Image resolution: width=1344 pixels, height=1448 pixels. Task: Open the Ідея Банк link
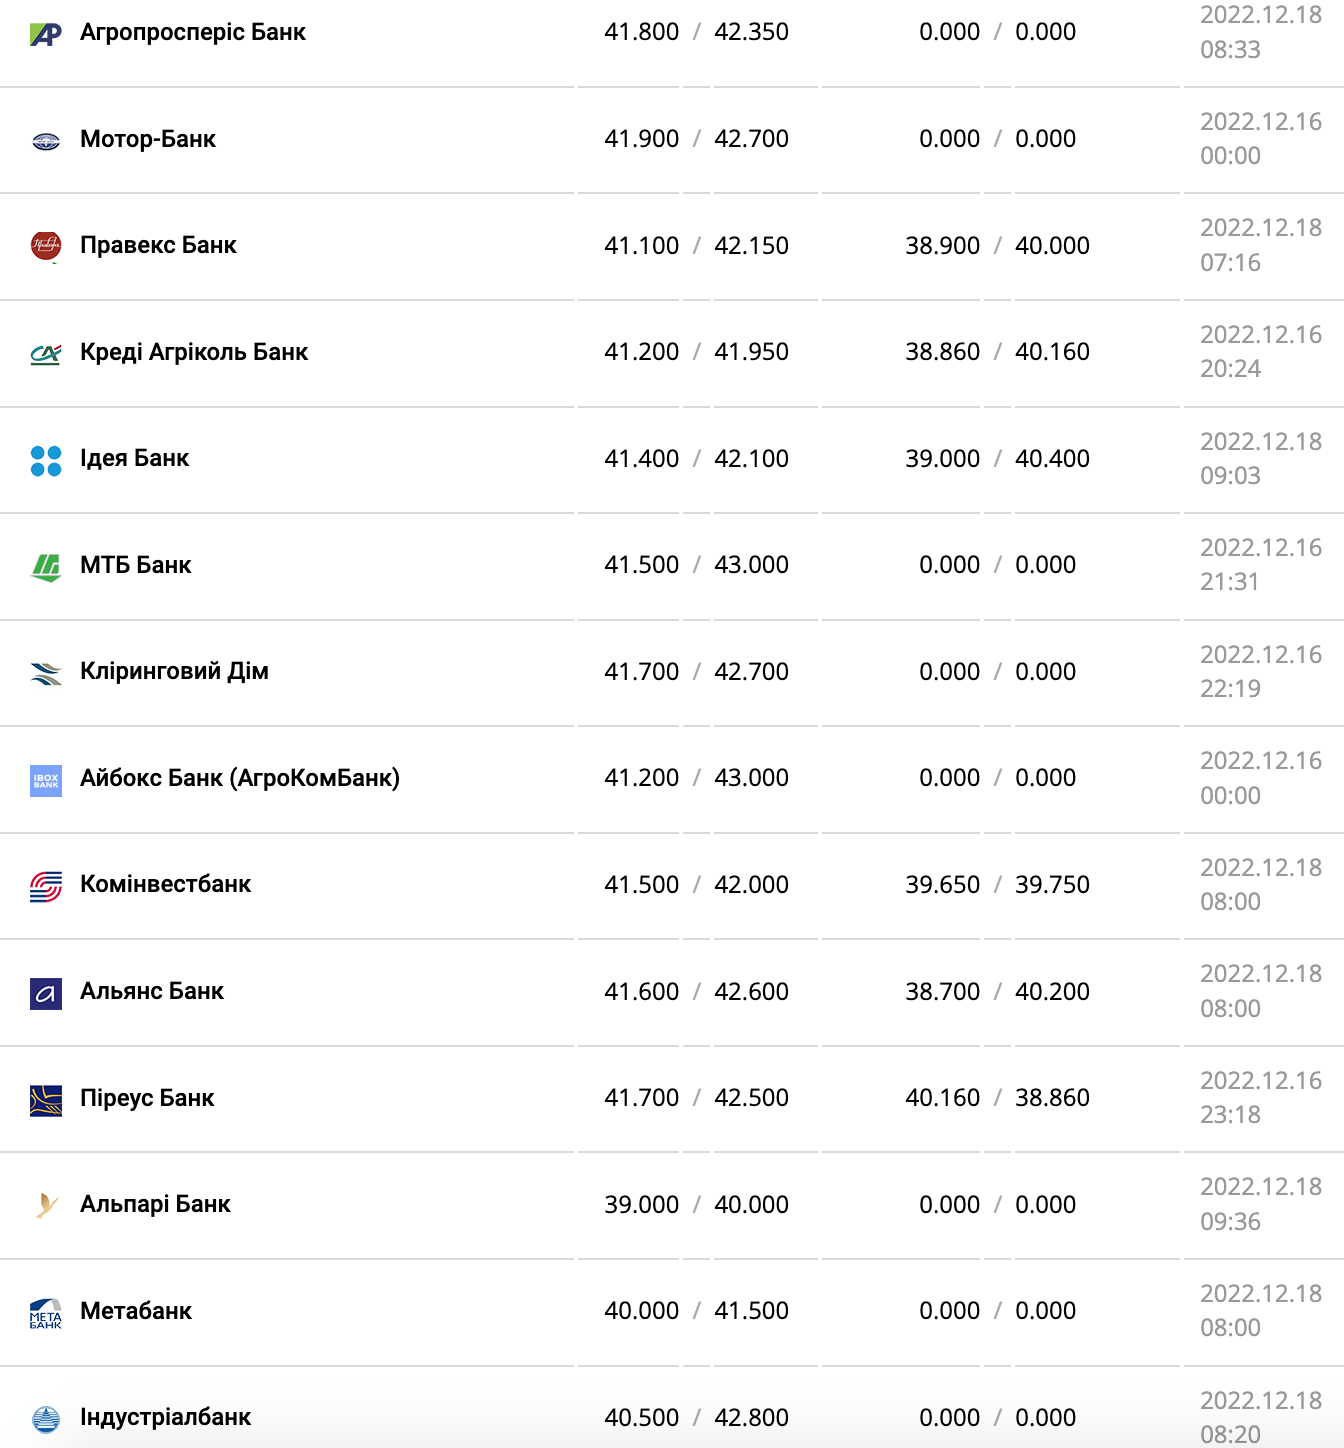[135, 458]
